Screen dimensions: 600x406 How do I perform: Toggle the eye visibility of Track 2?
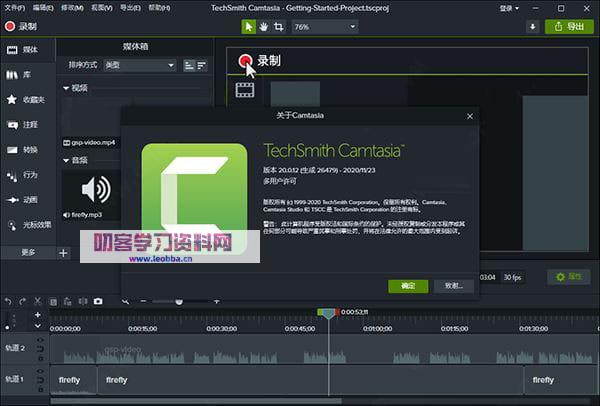(x=40, y=339)
